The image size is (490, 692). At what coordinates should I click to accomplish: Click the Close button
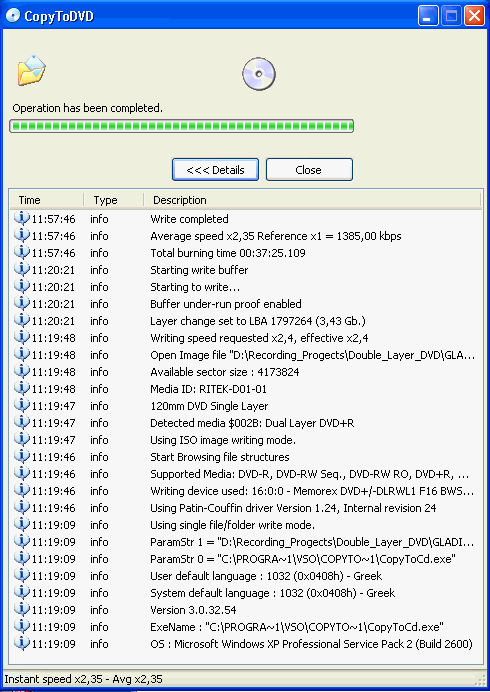click(309, 169)
